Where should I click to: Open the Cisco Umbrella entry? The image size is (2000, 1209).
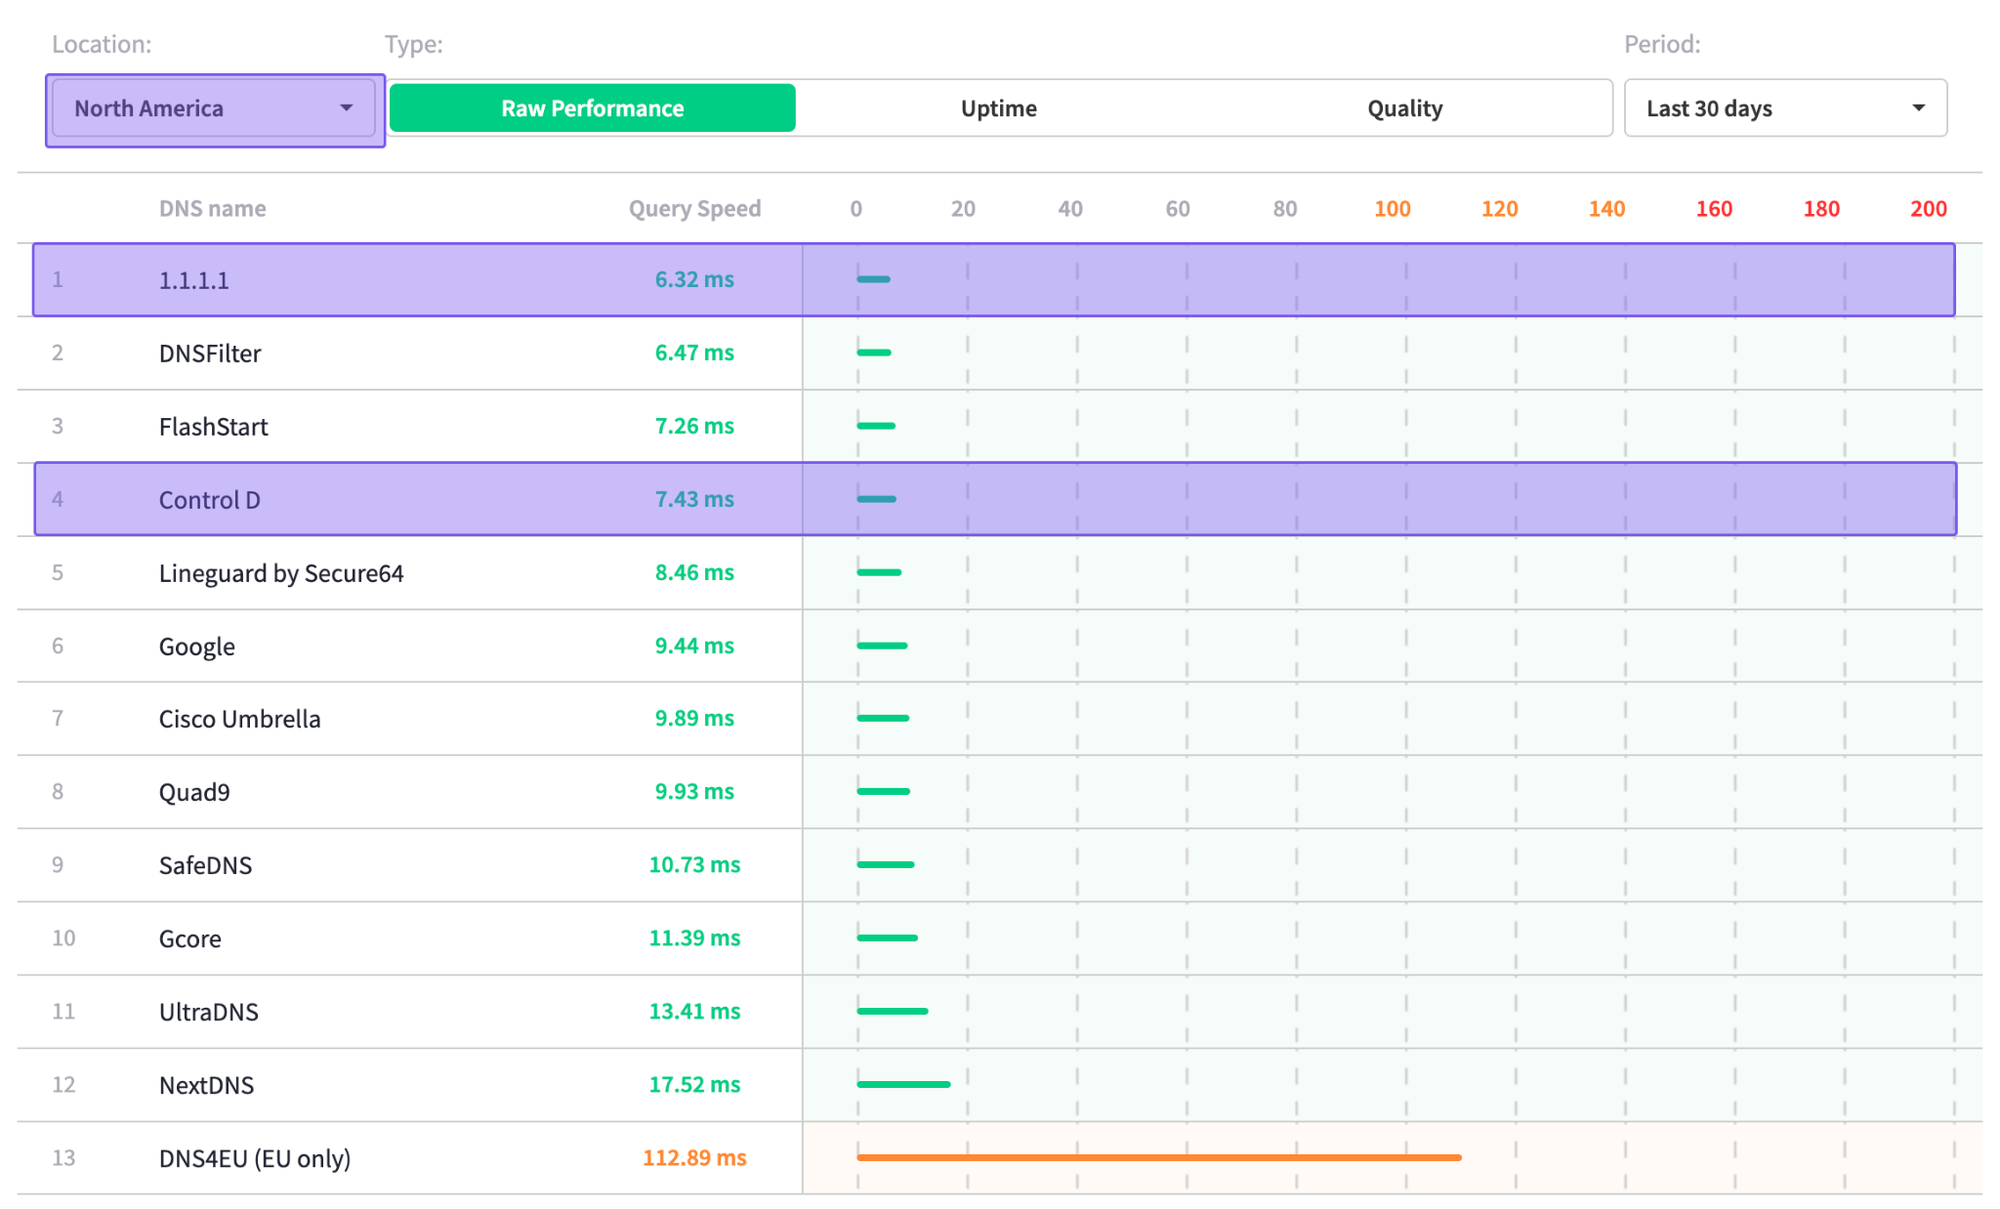[239, 719]
